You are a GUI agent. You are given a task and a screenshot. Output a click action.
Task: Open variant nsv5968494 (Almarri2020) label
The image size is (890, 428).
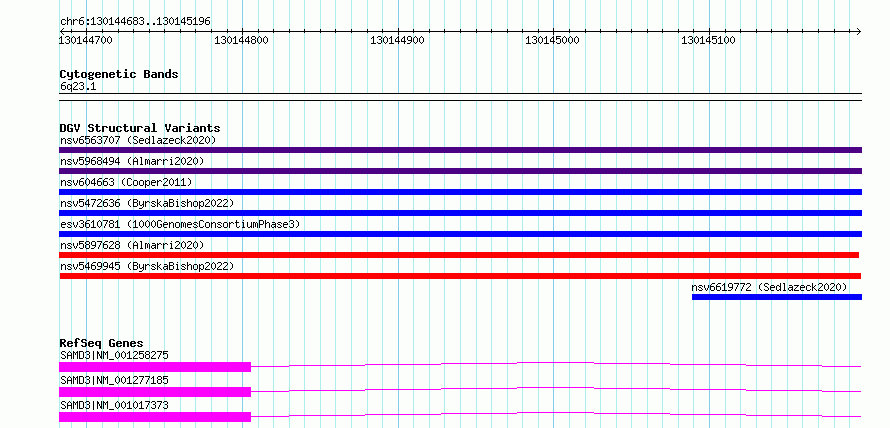[x=132, y=161]
